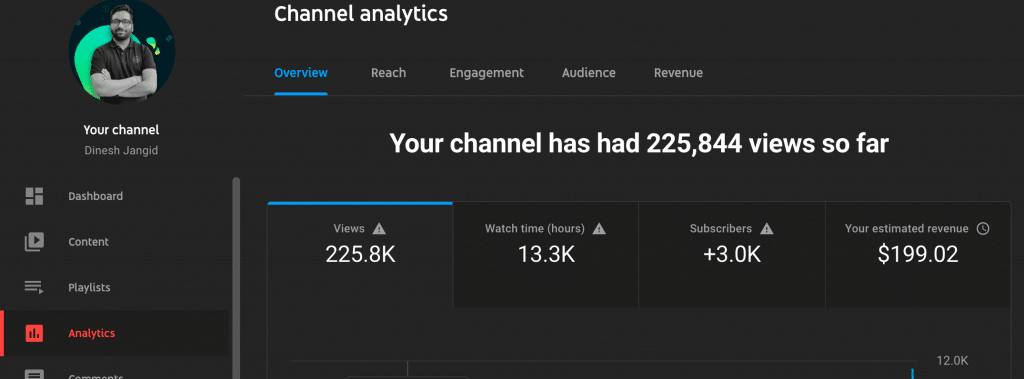Viewport: 1024px width, 379px height.
Task: Click the sidebar vertical scrollbar
Action: pos(236,278)
